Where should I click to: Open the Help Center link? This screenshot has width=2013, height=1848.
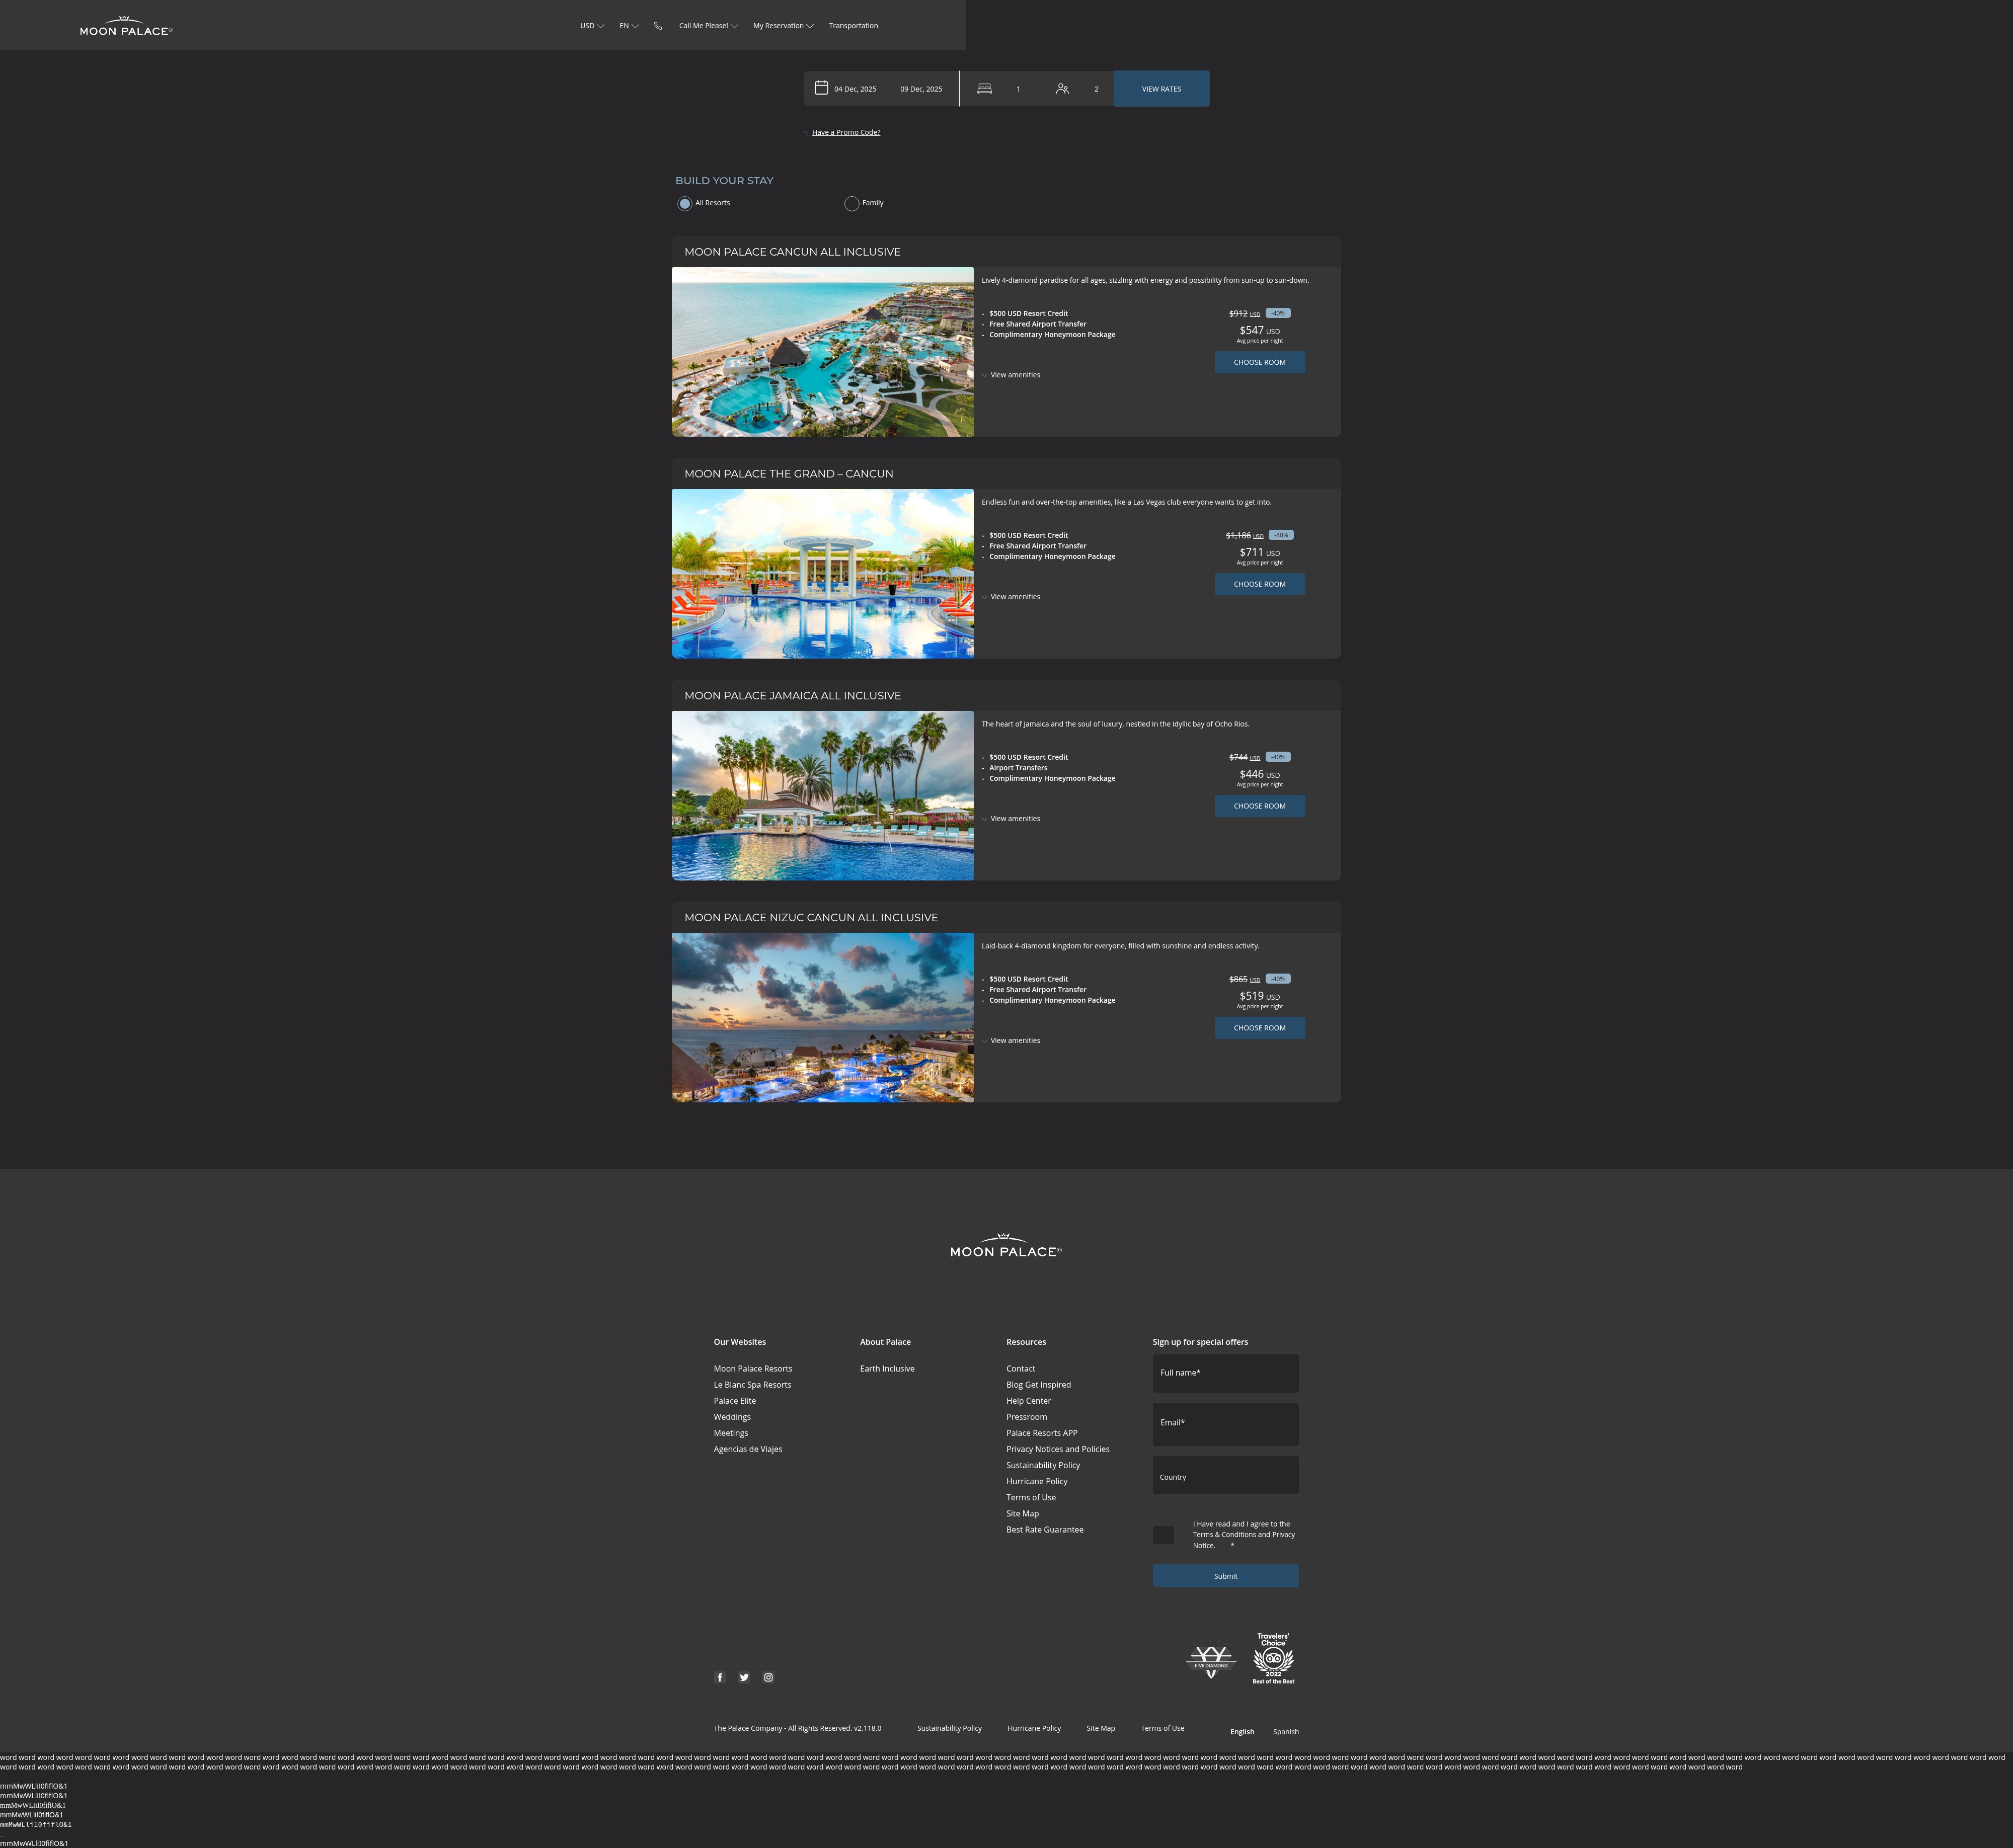pos(1028,1401)
